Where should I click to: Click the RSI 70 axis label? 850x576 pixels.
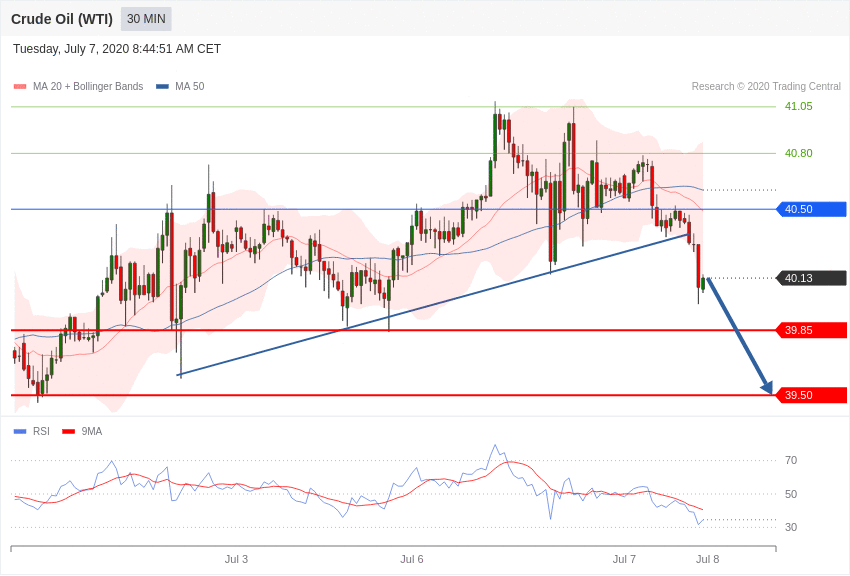[791, 461]
